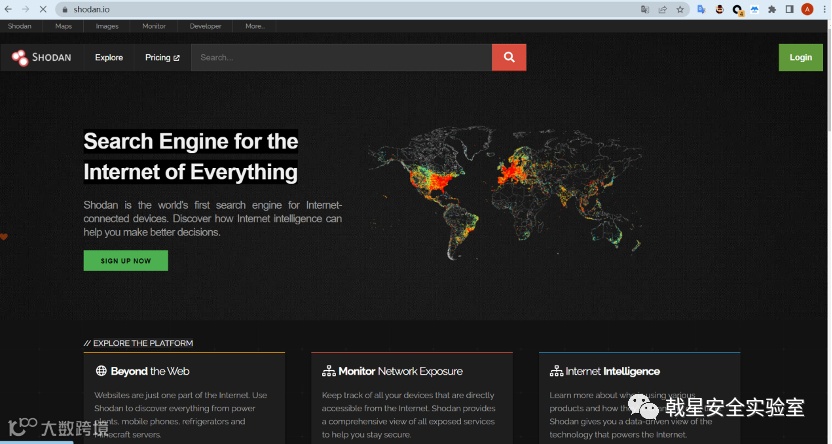Expand the More... top bar menu
This screenshot has height=444, width=832.
coord(255,26)
